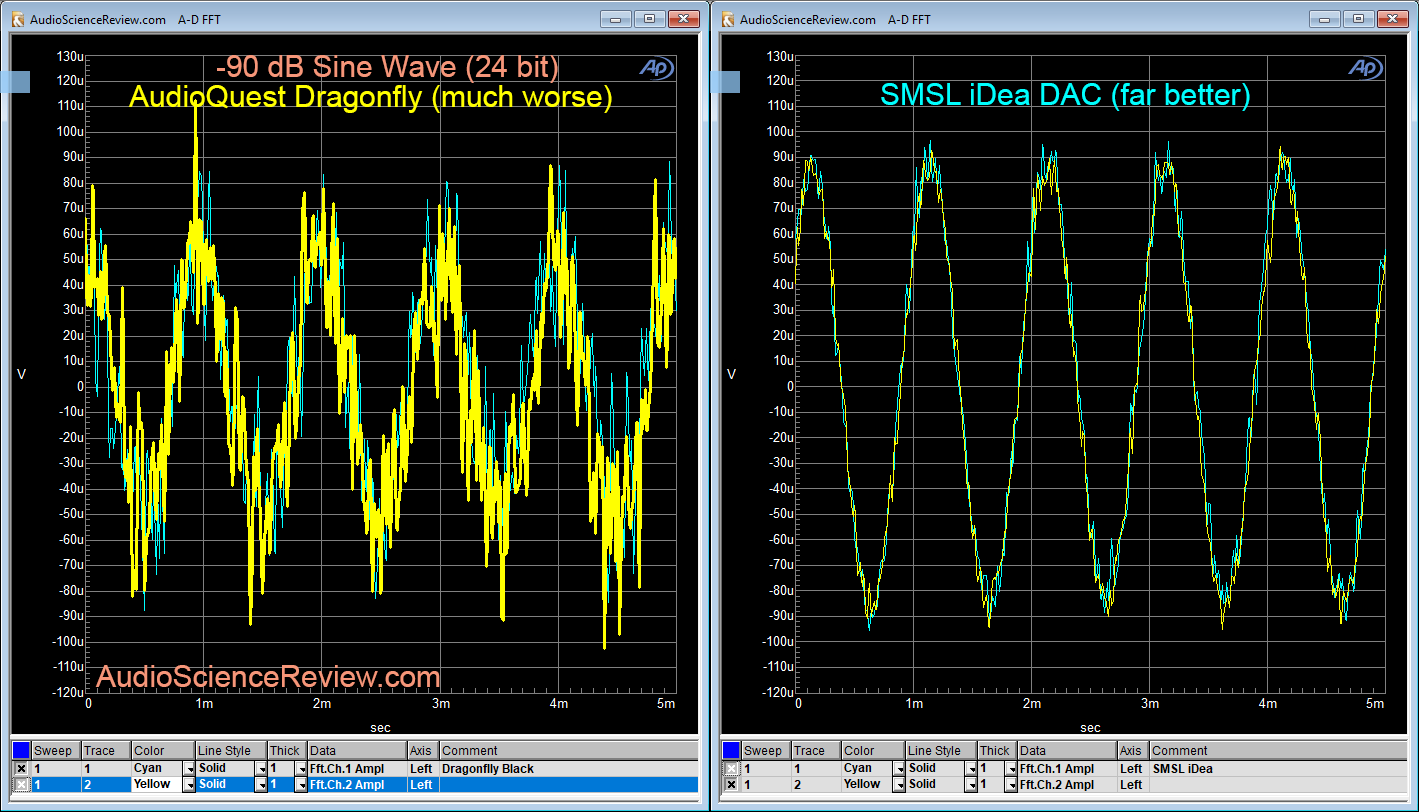Open trace 2 Thick dropdown in Dragonfly legend
Screen dimensions: 1420x812
[300, 785]
